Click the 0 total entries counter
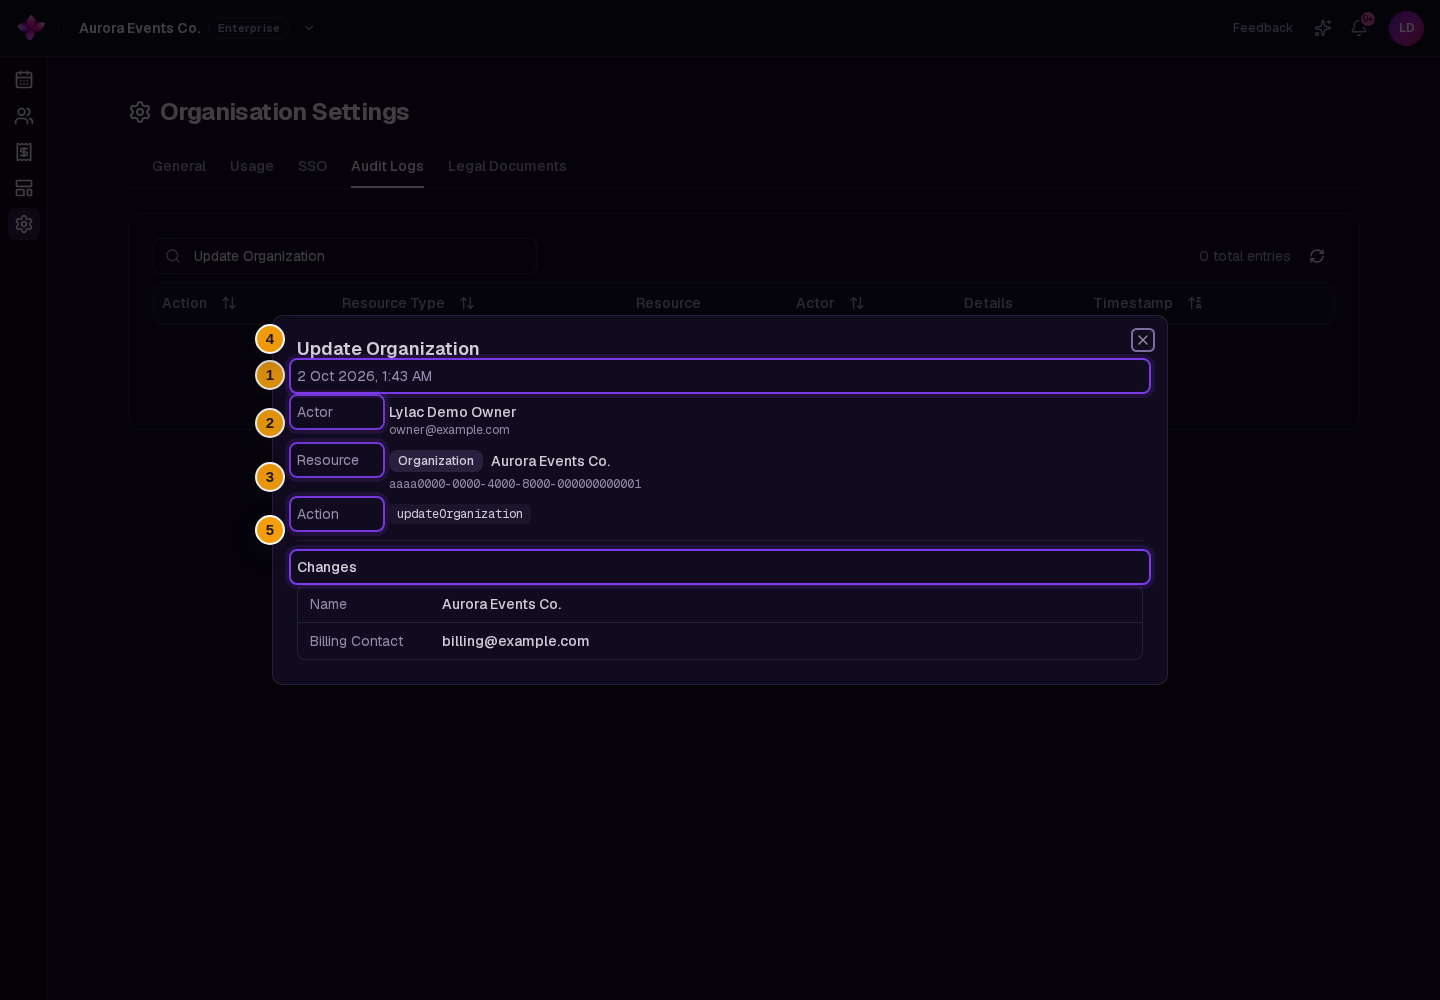 tap(1245, 256)
